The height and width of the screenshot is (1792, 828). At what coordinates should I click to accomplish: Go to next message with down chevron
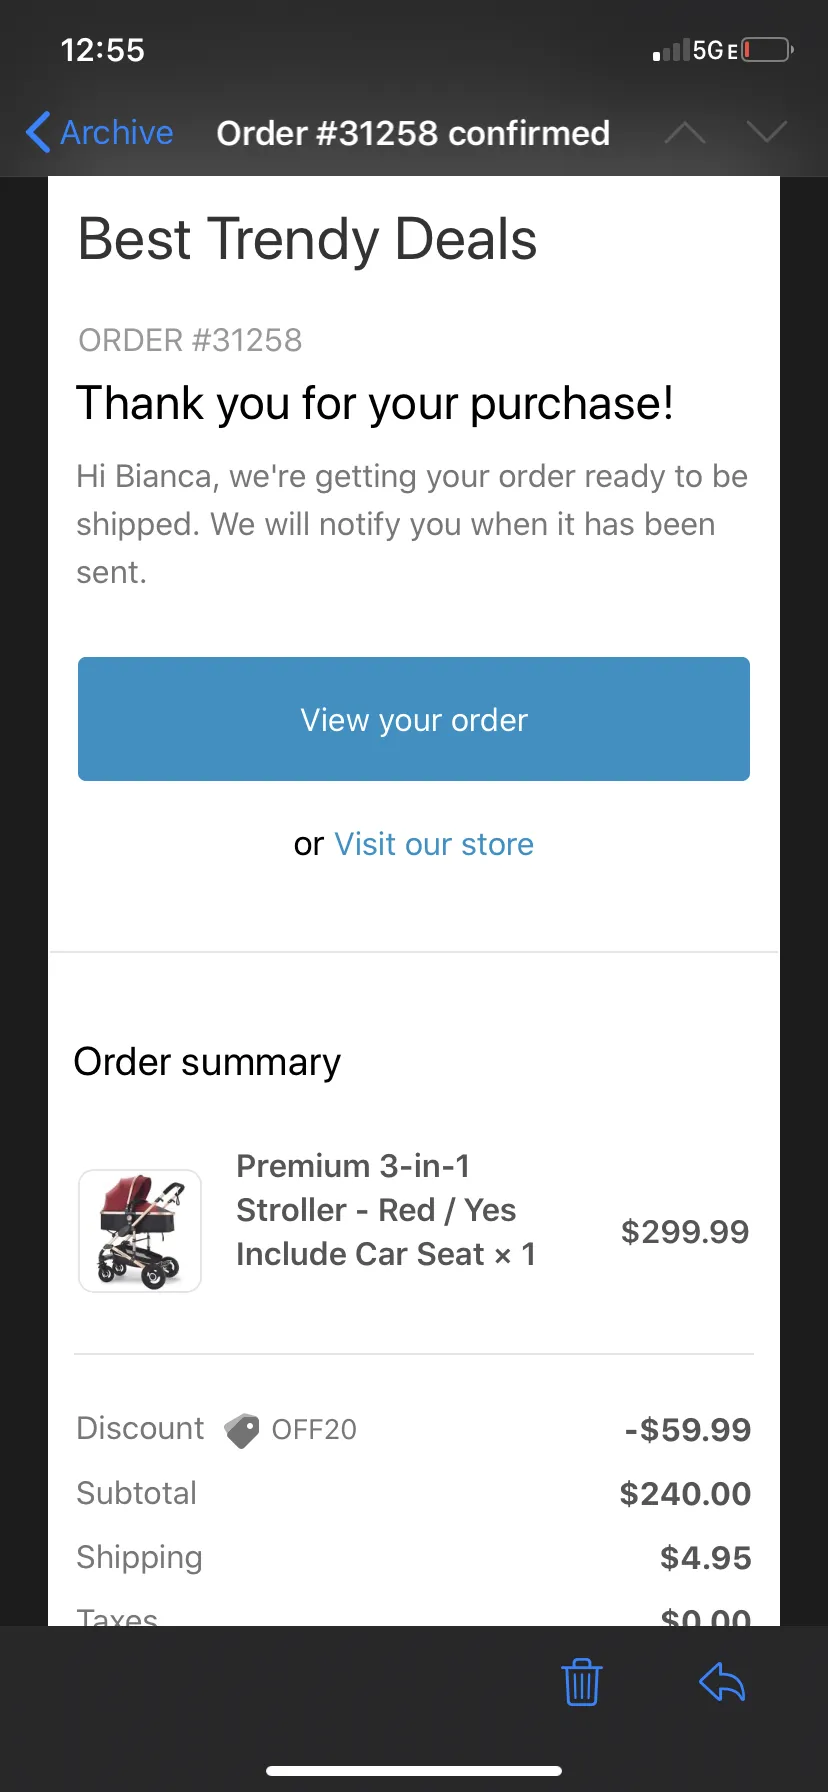coord(767,132)
